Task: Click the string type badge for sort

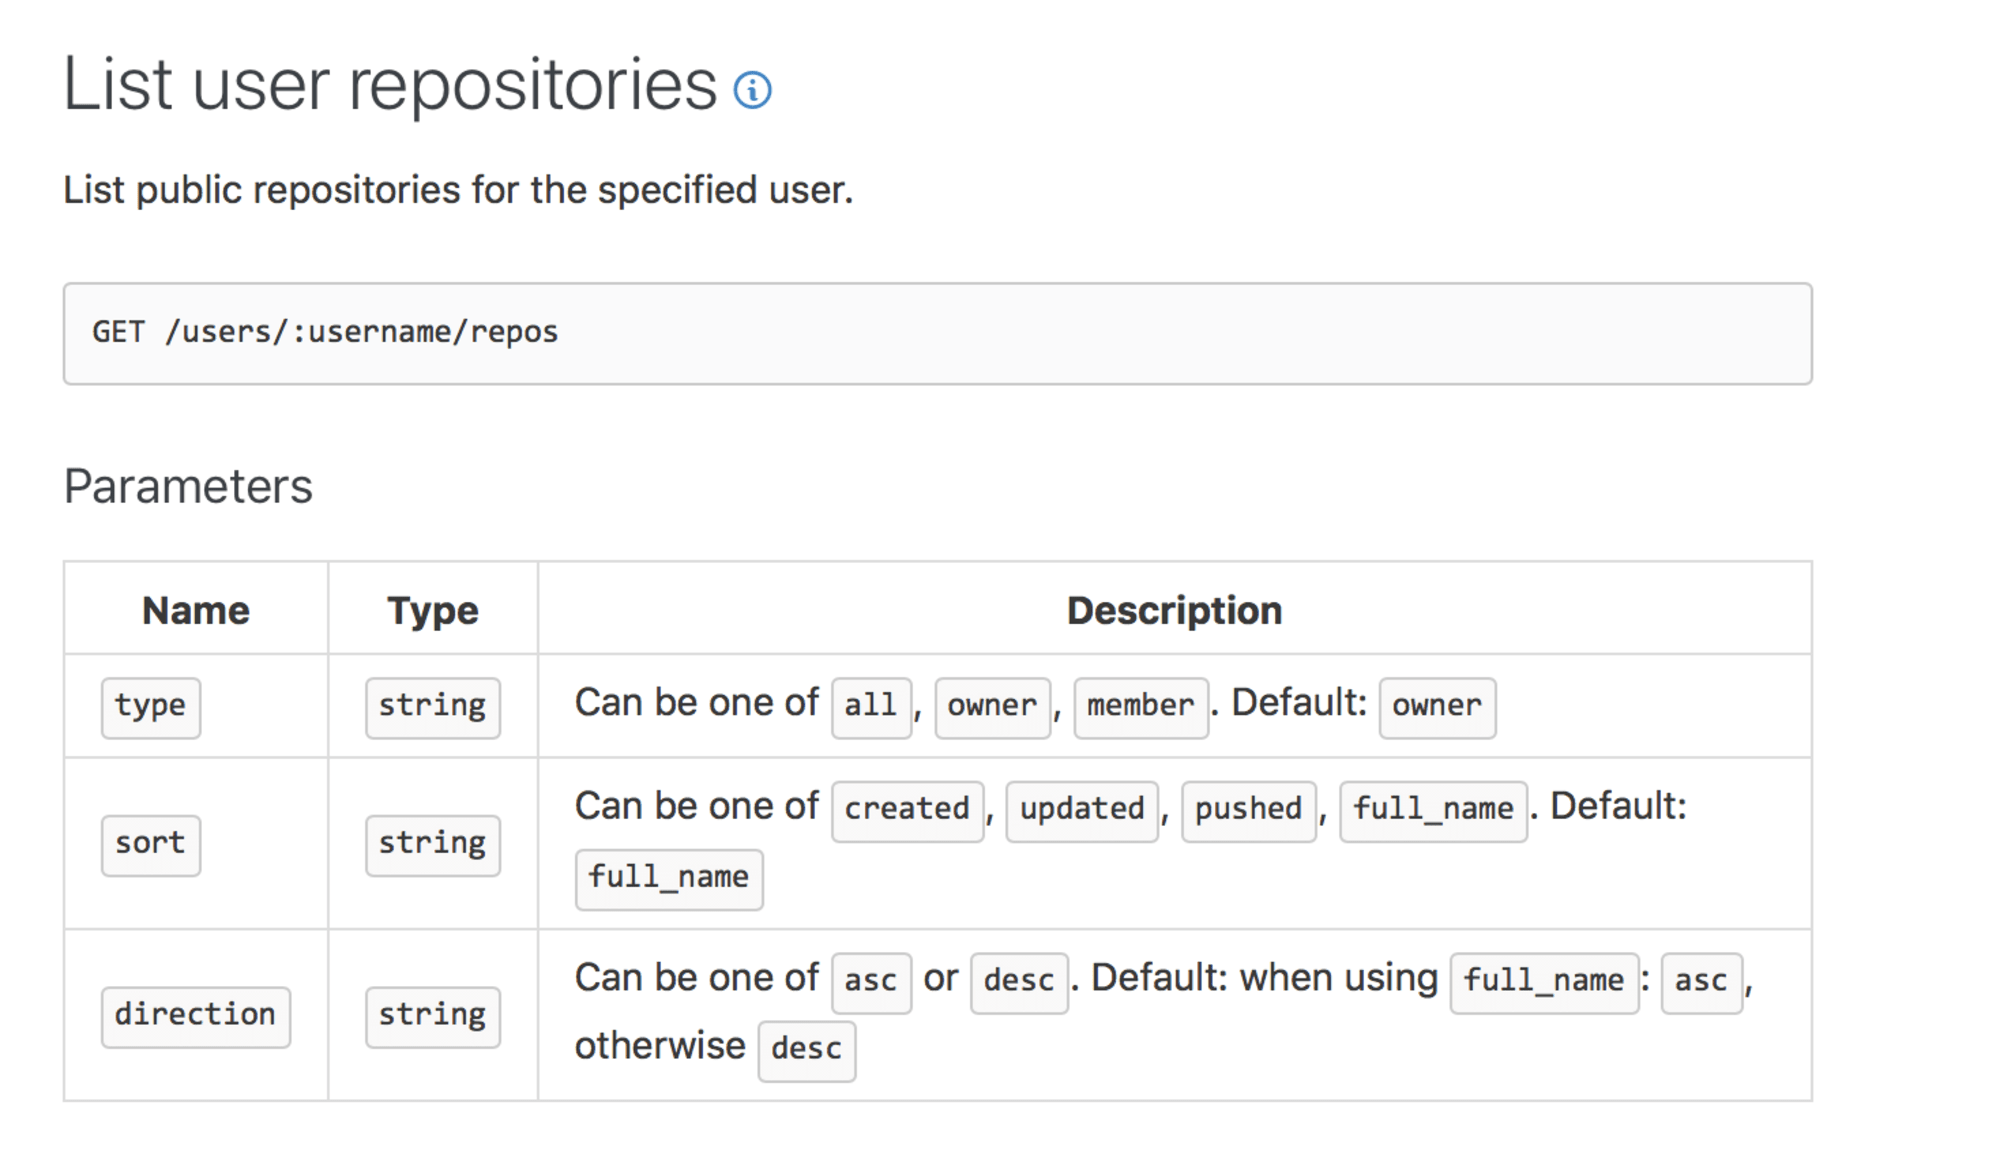Action: [x=432, y=845]
